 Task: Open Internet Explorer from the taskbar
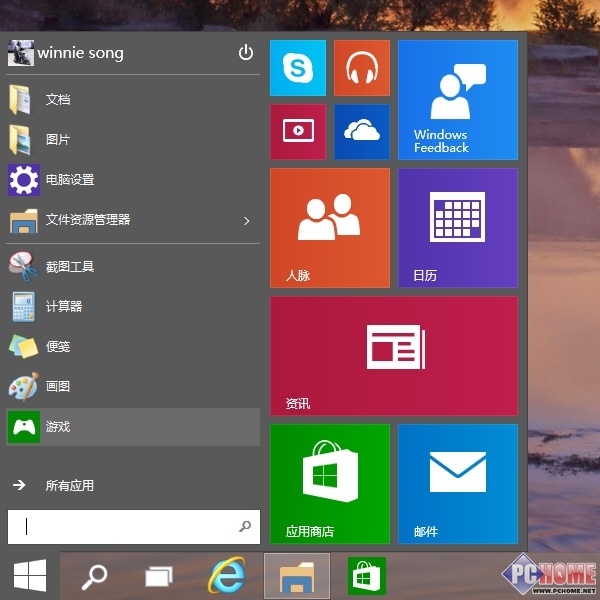[225, 575]
